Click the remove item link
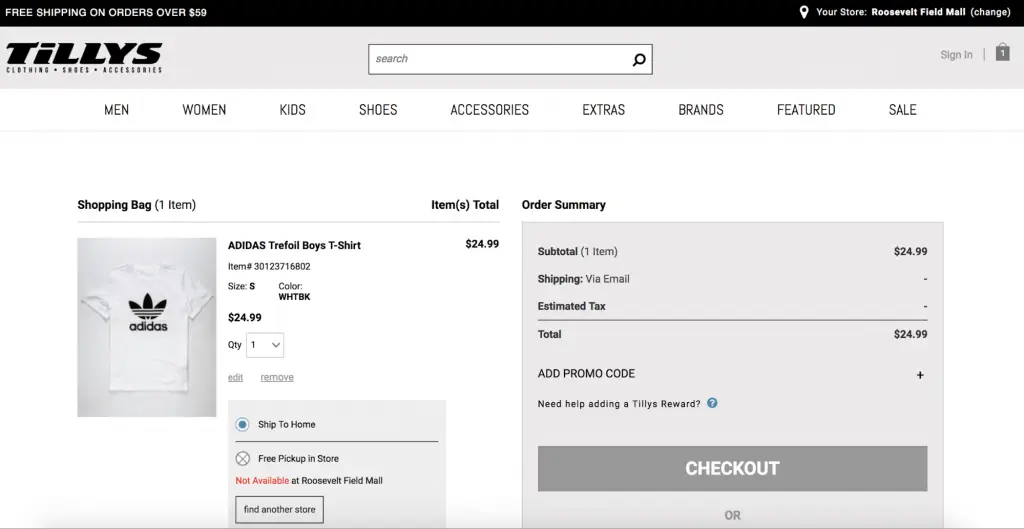 (277, 377)
